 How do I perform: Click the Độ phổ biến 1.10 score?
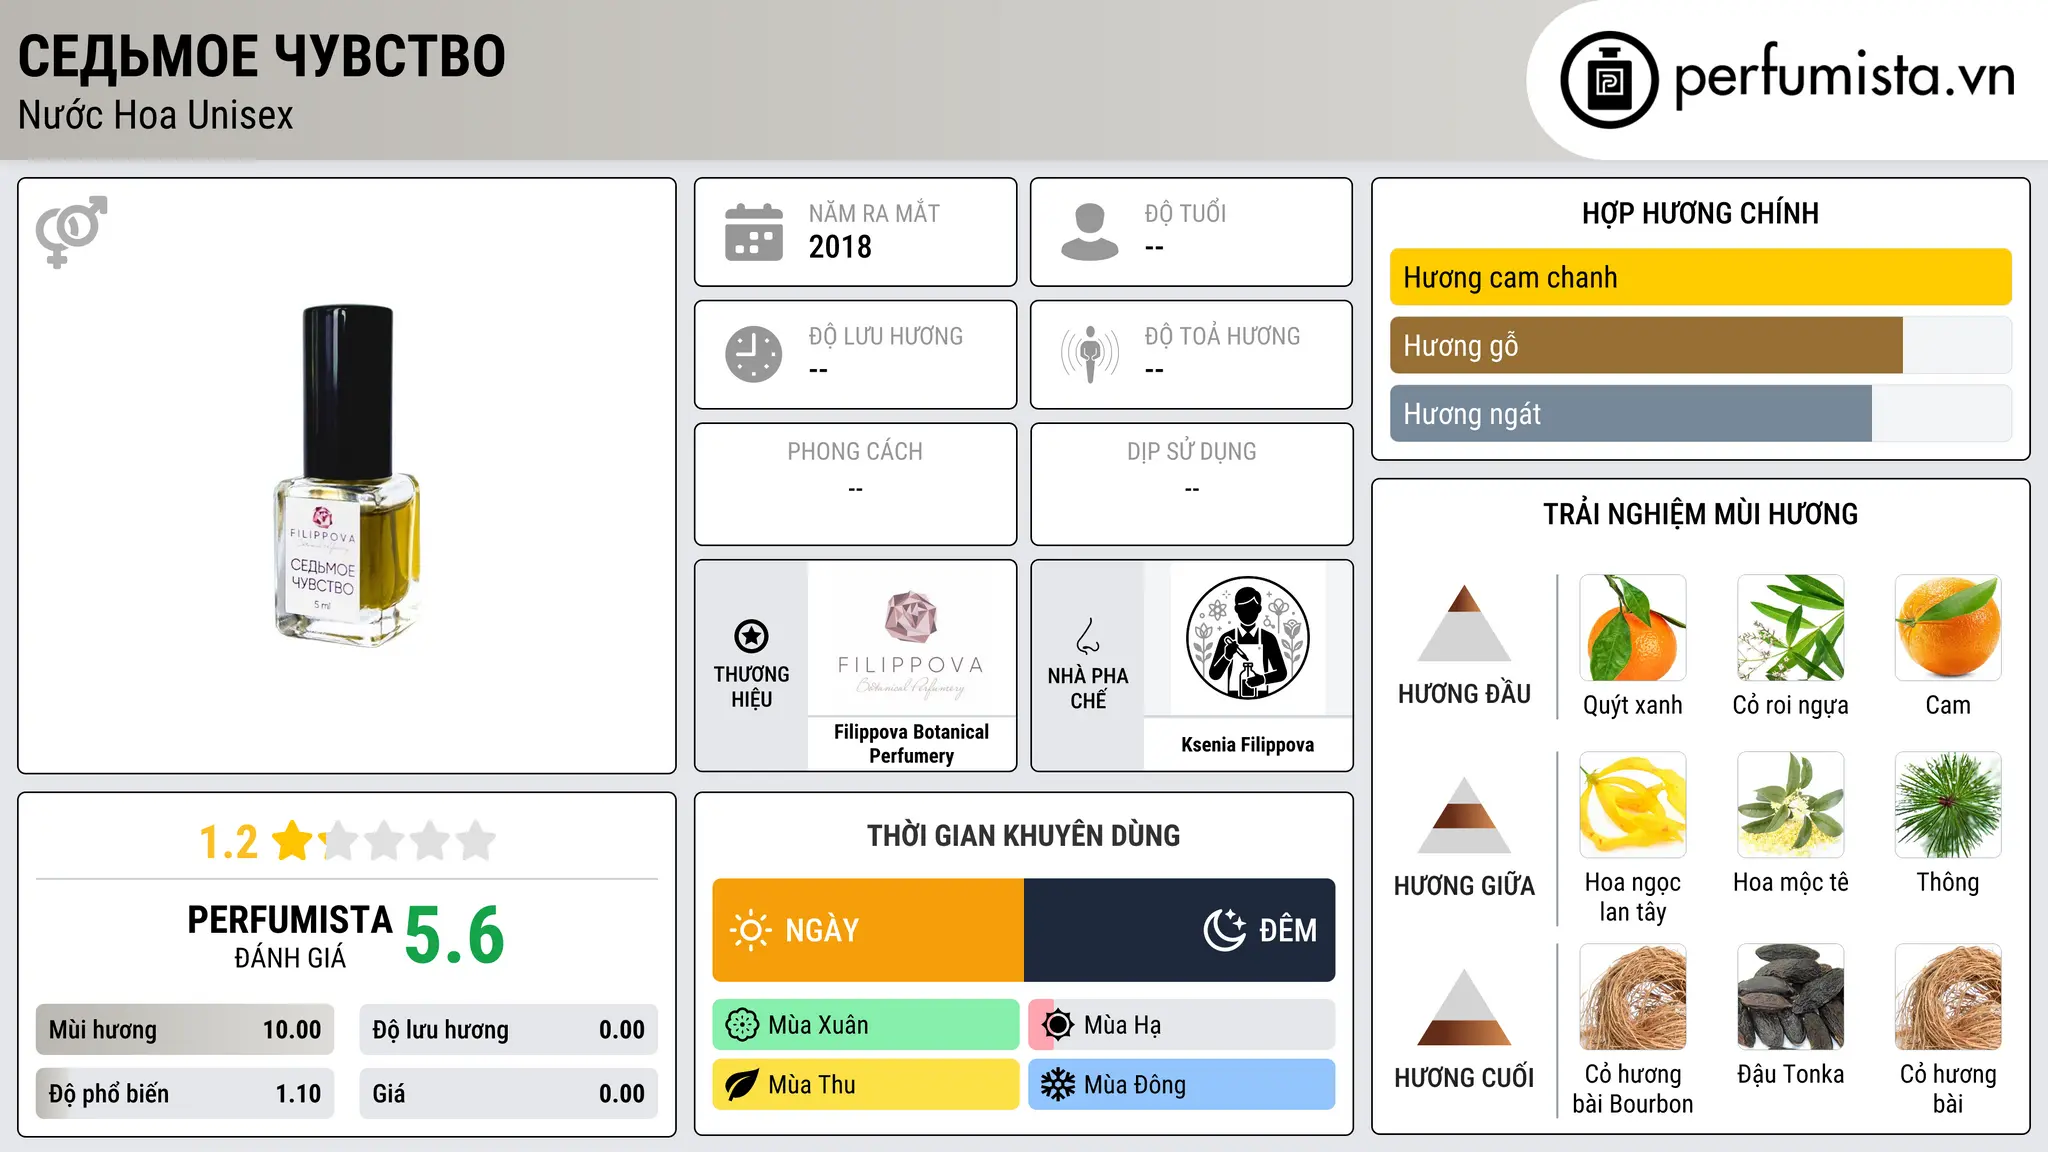click(x=185, y=1094)
